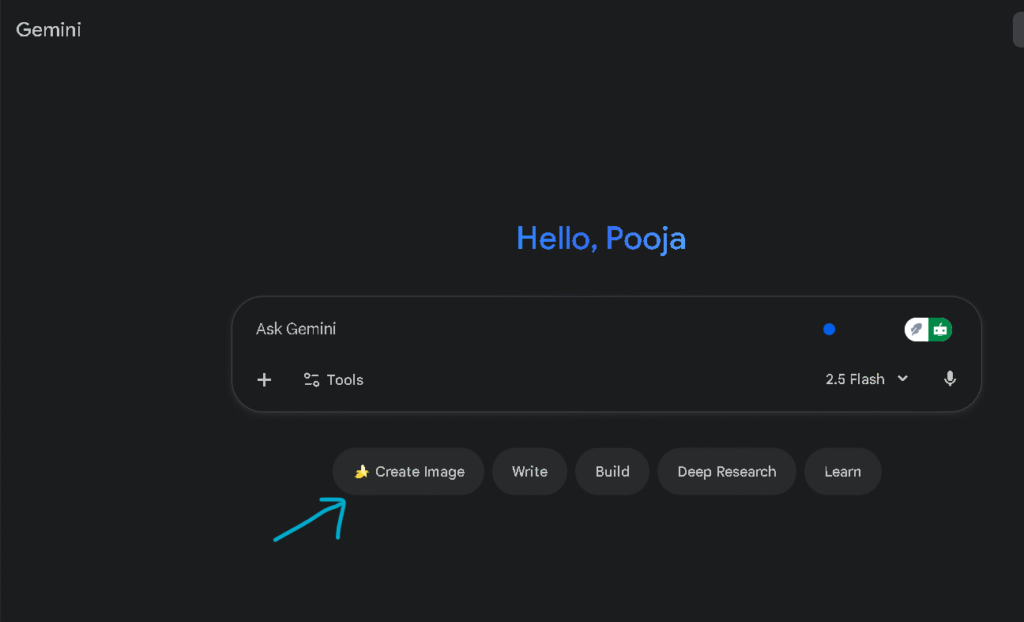This screenshot has width=1024, height=622.
Task: Click the Gemini logo text at top left
Action: 47,29
